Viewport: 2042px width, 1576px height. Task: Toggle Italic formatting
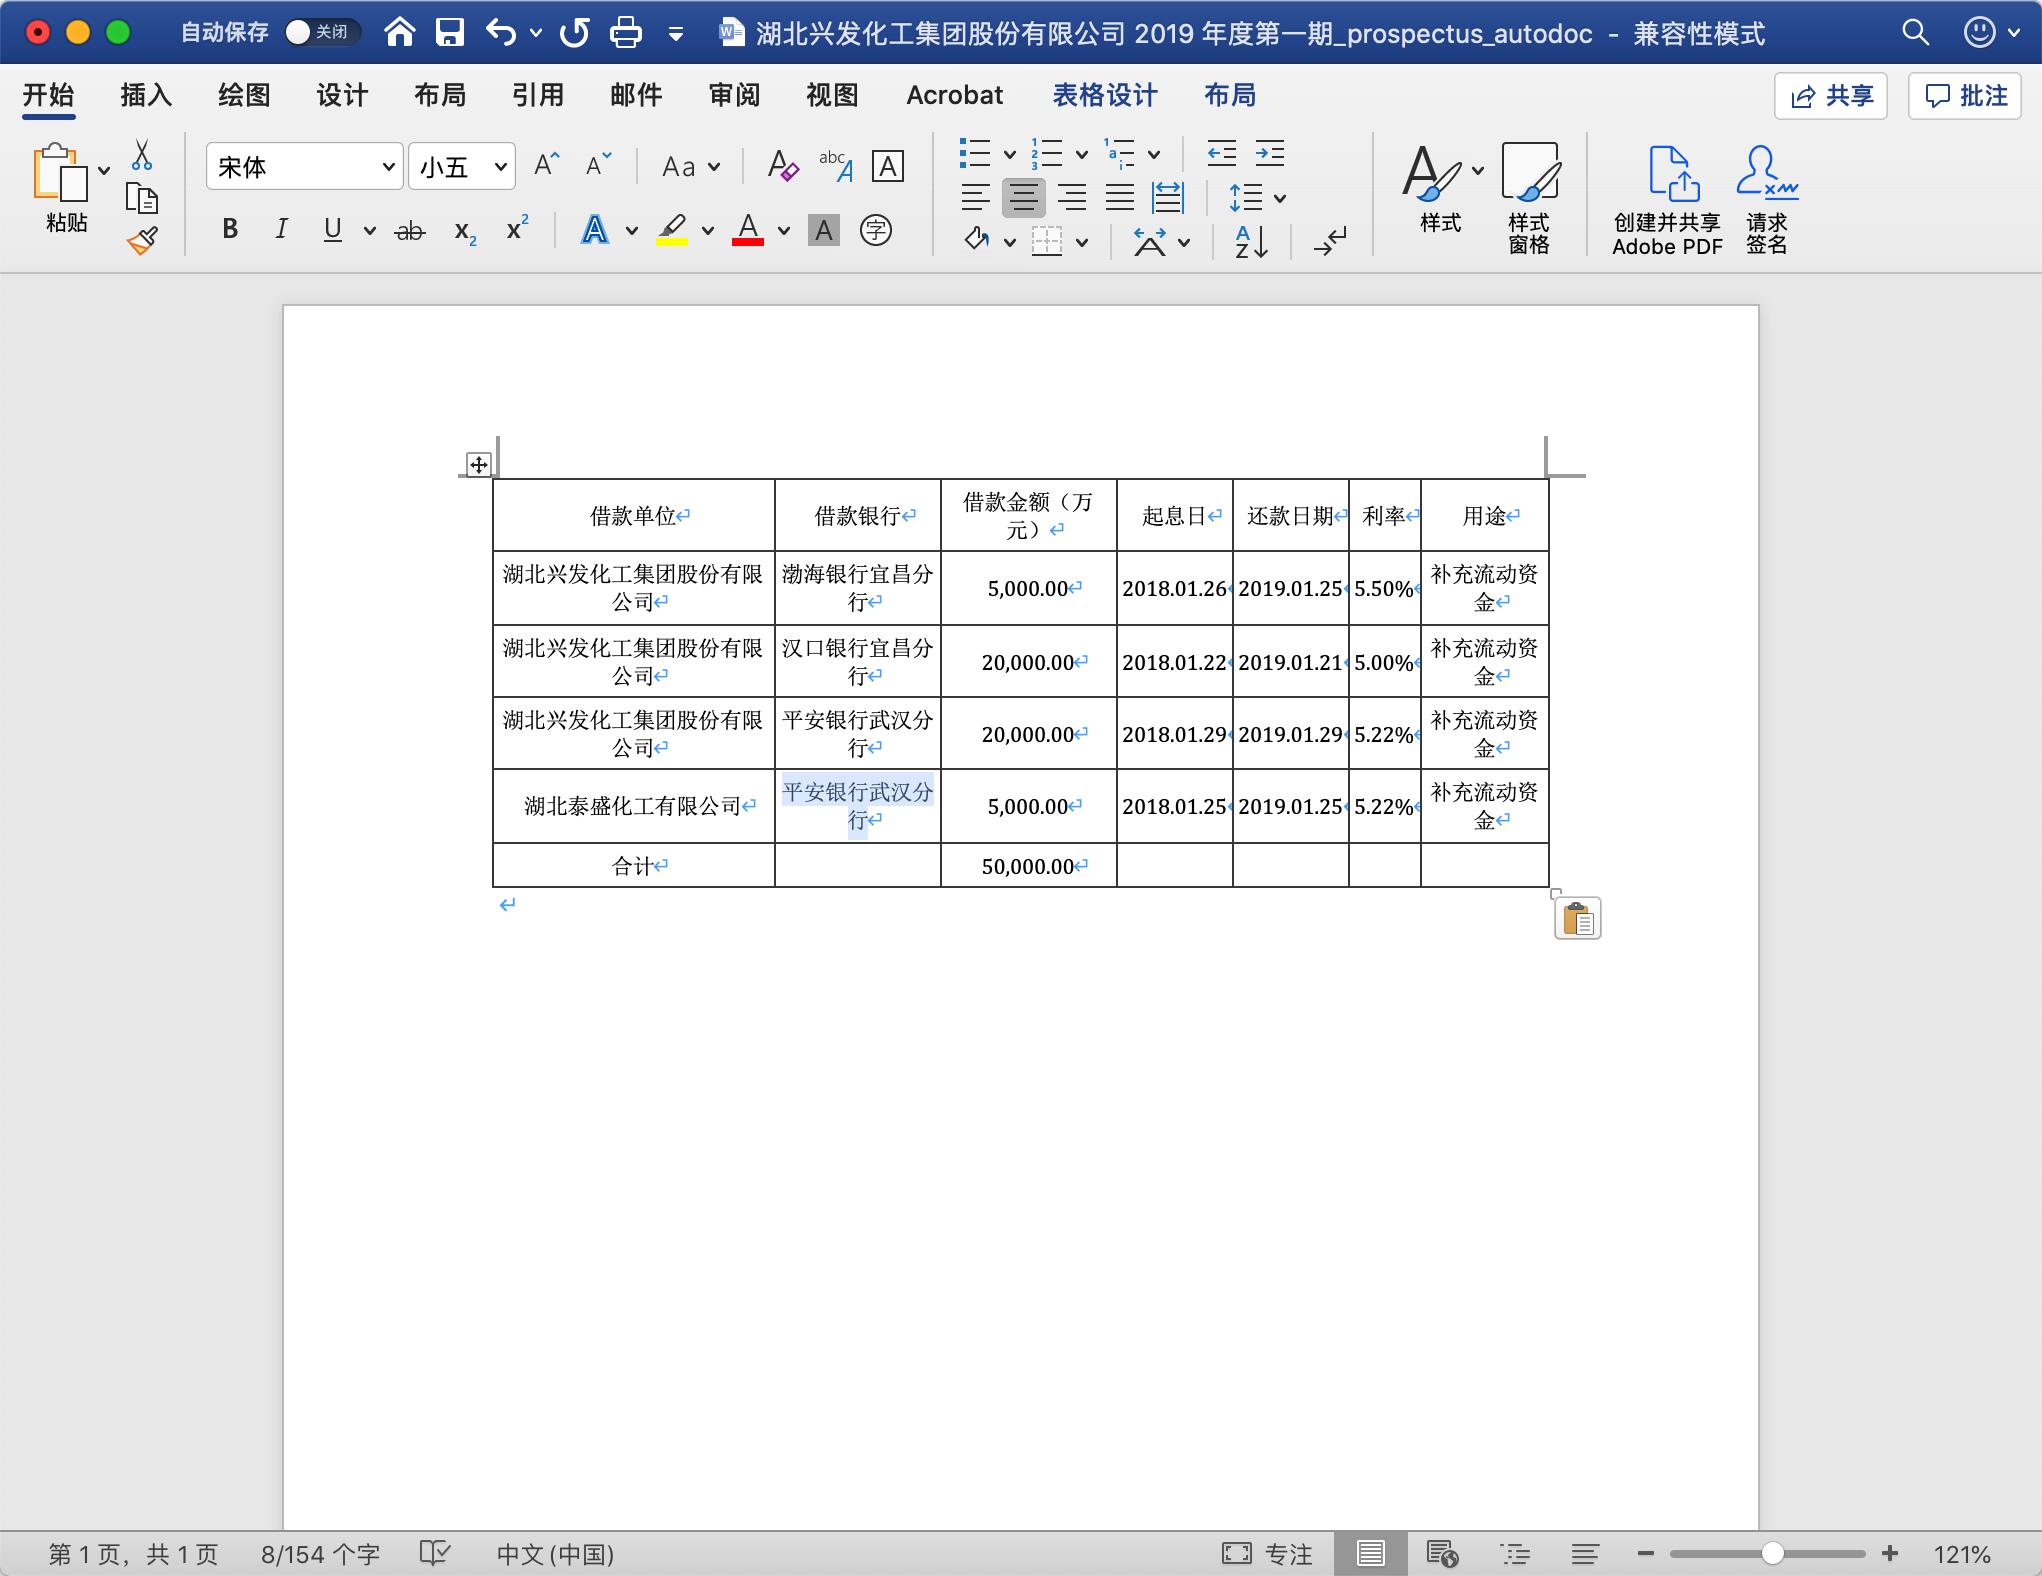click(x=281, y=230)
